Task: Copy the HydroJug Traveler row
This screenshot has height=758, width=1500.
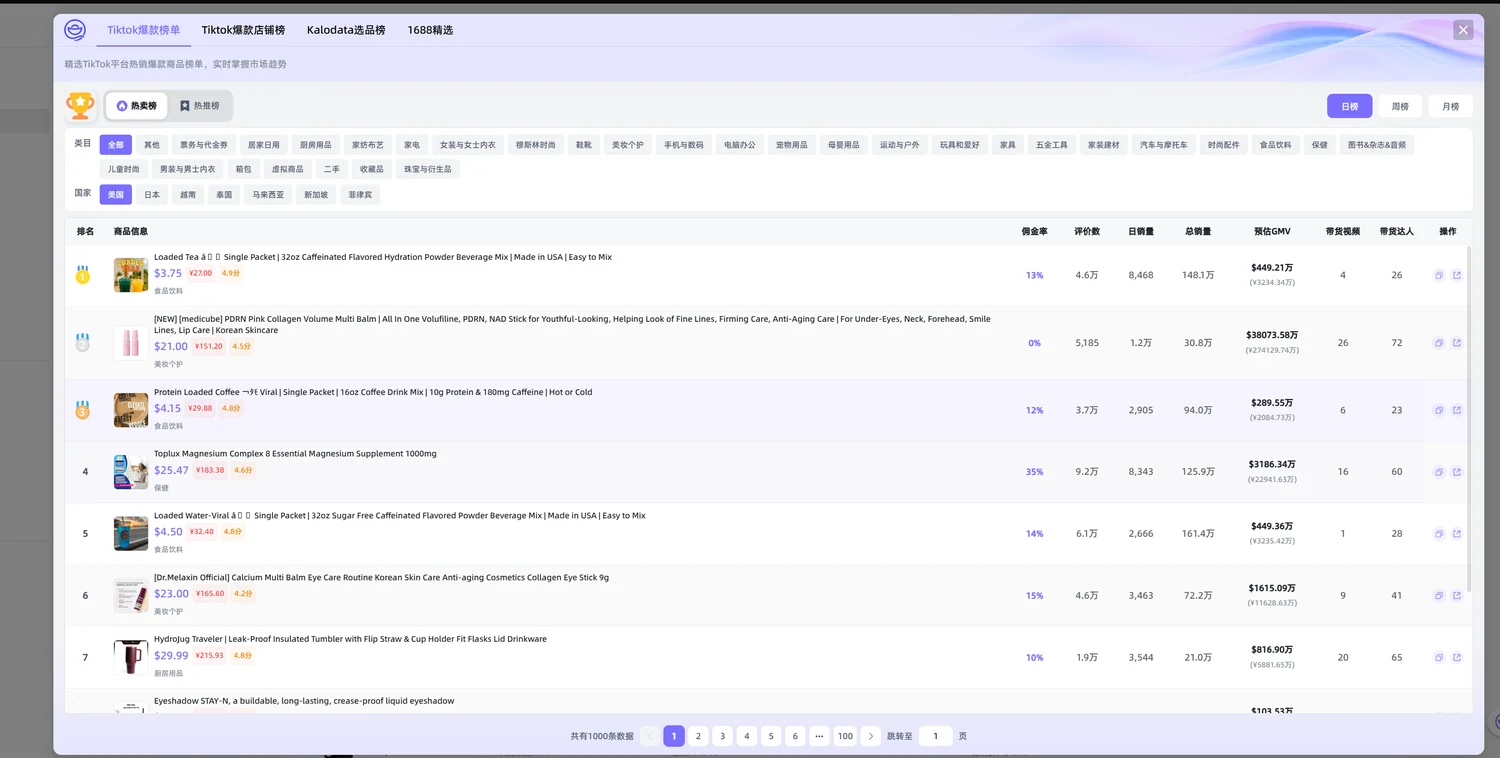Action: (x=1439, y=658)
